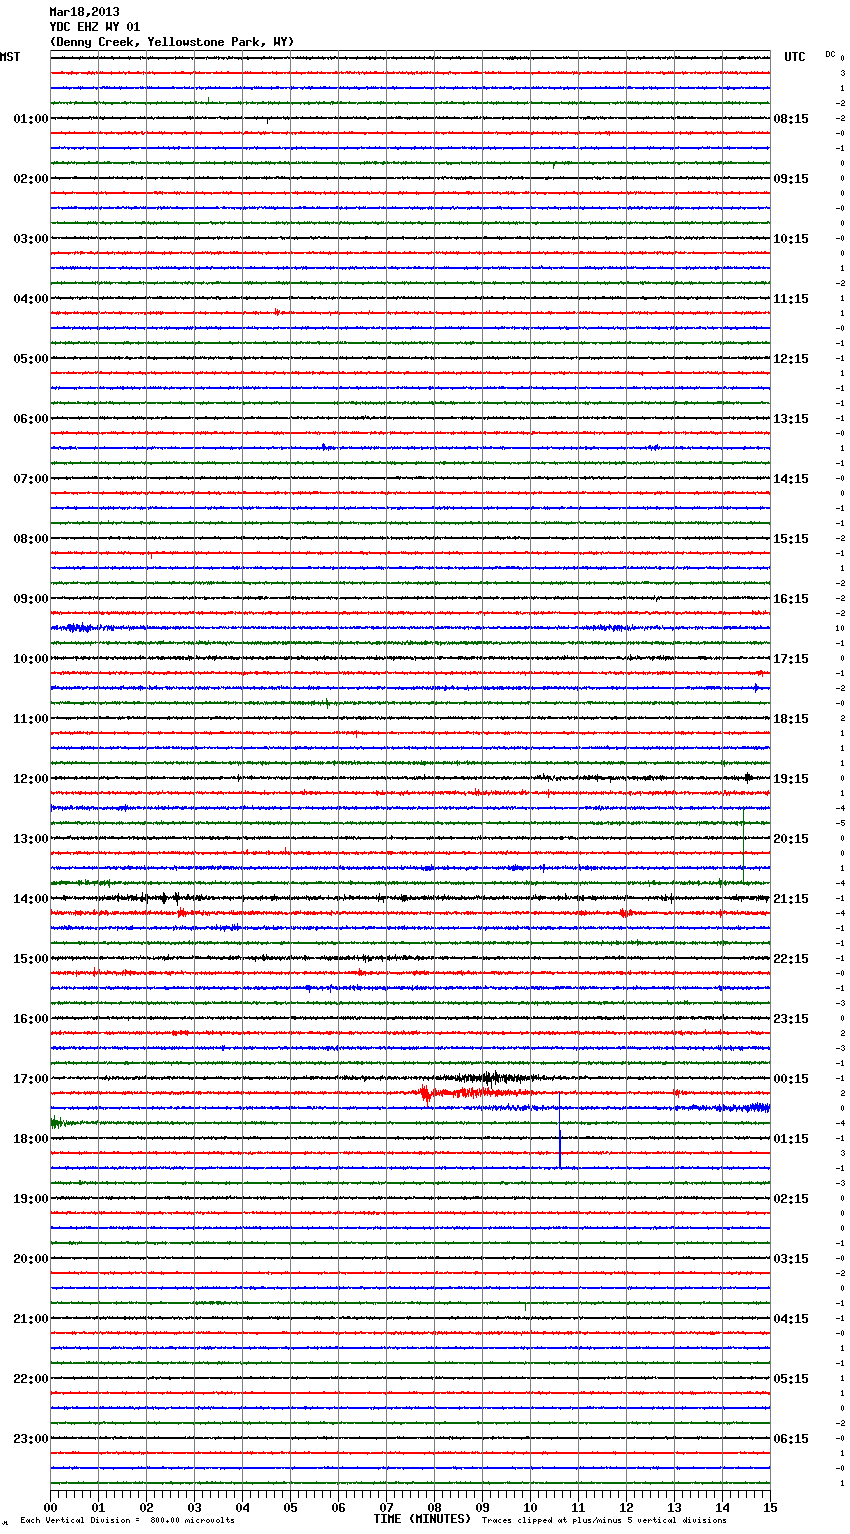The image size is (850, 1534).
Task: Click the date label Mar18,2013
Action: tap(84, 12)
